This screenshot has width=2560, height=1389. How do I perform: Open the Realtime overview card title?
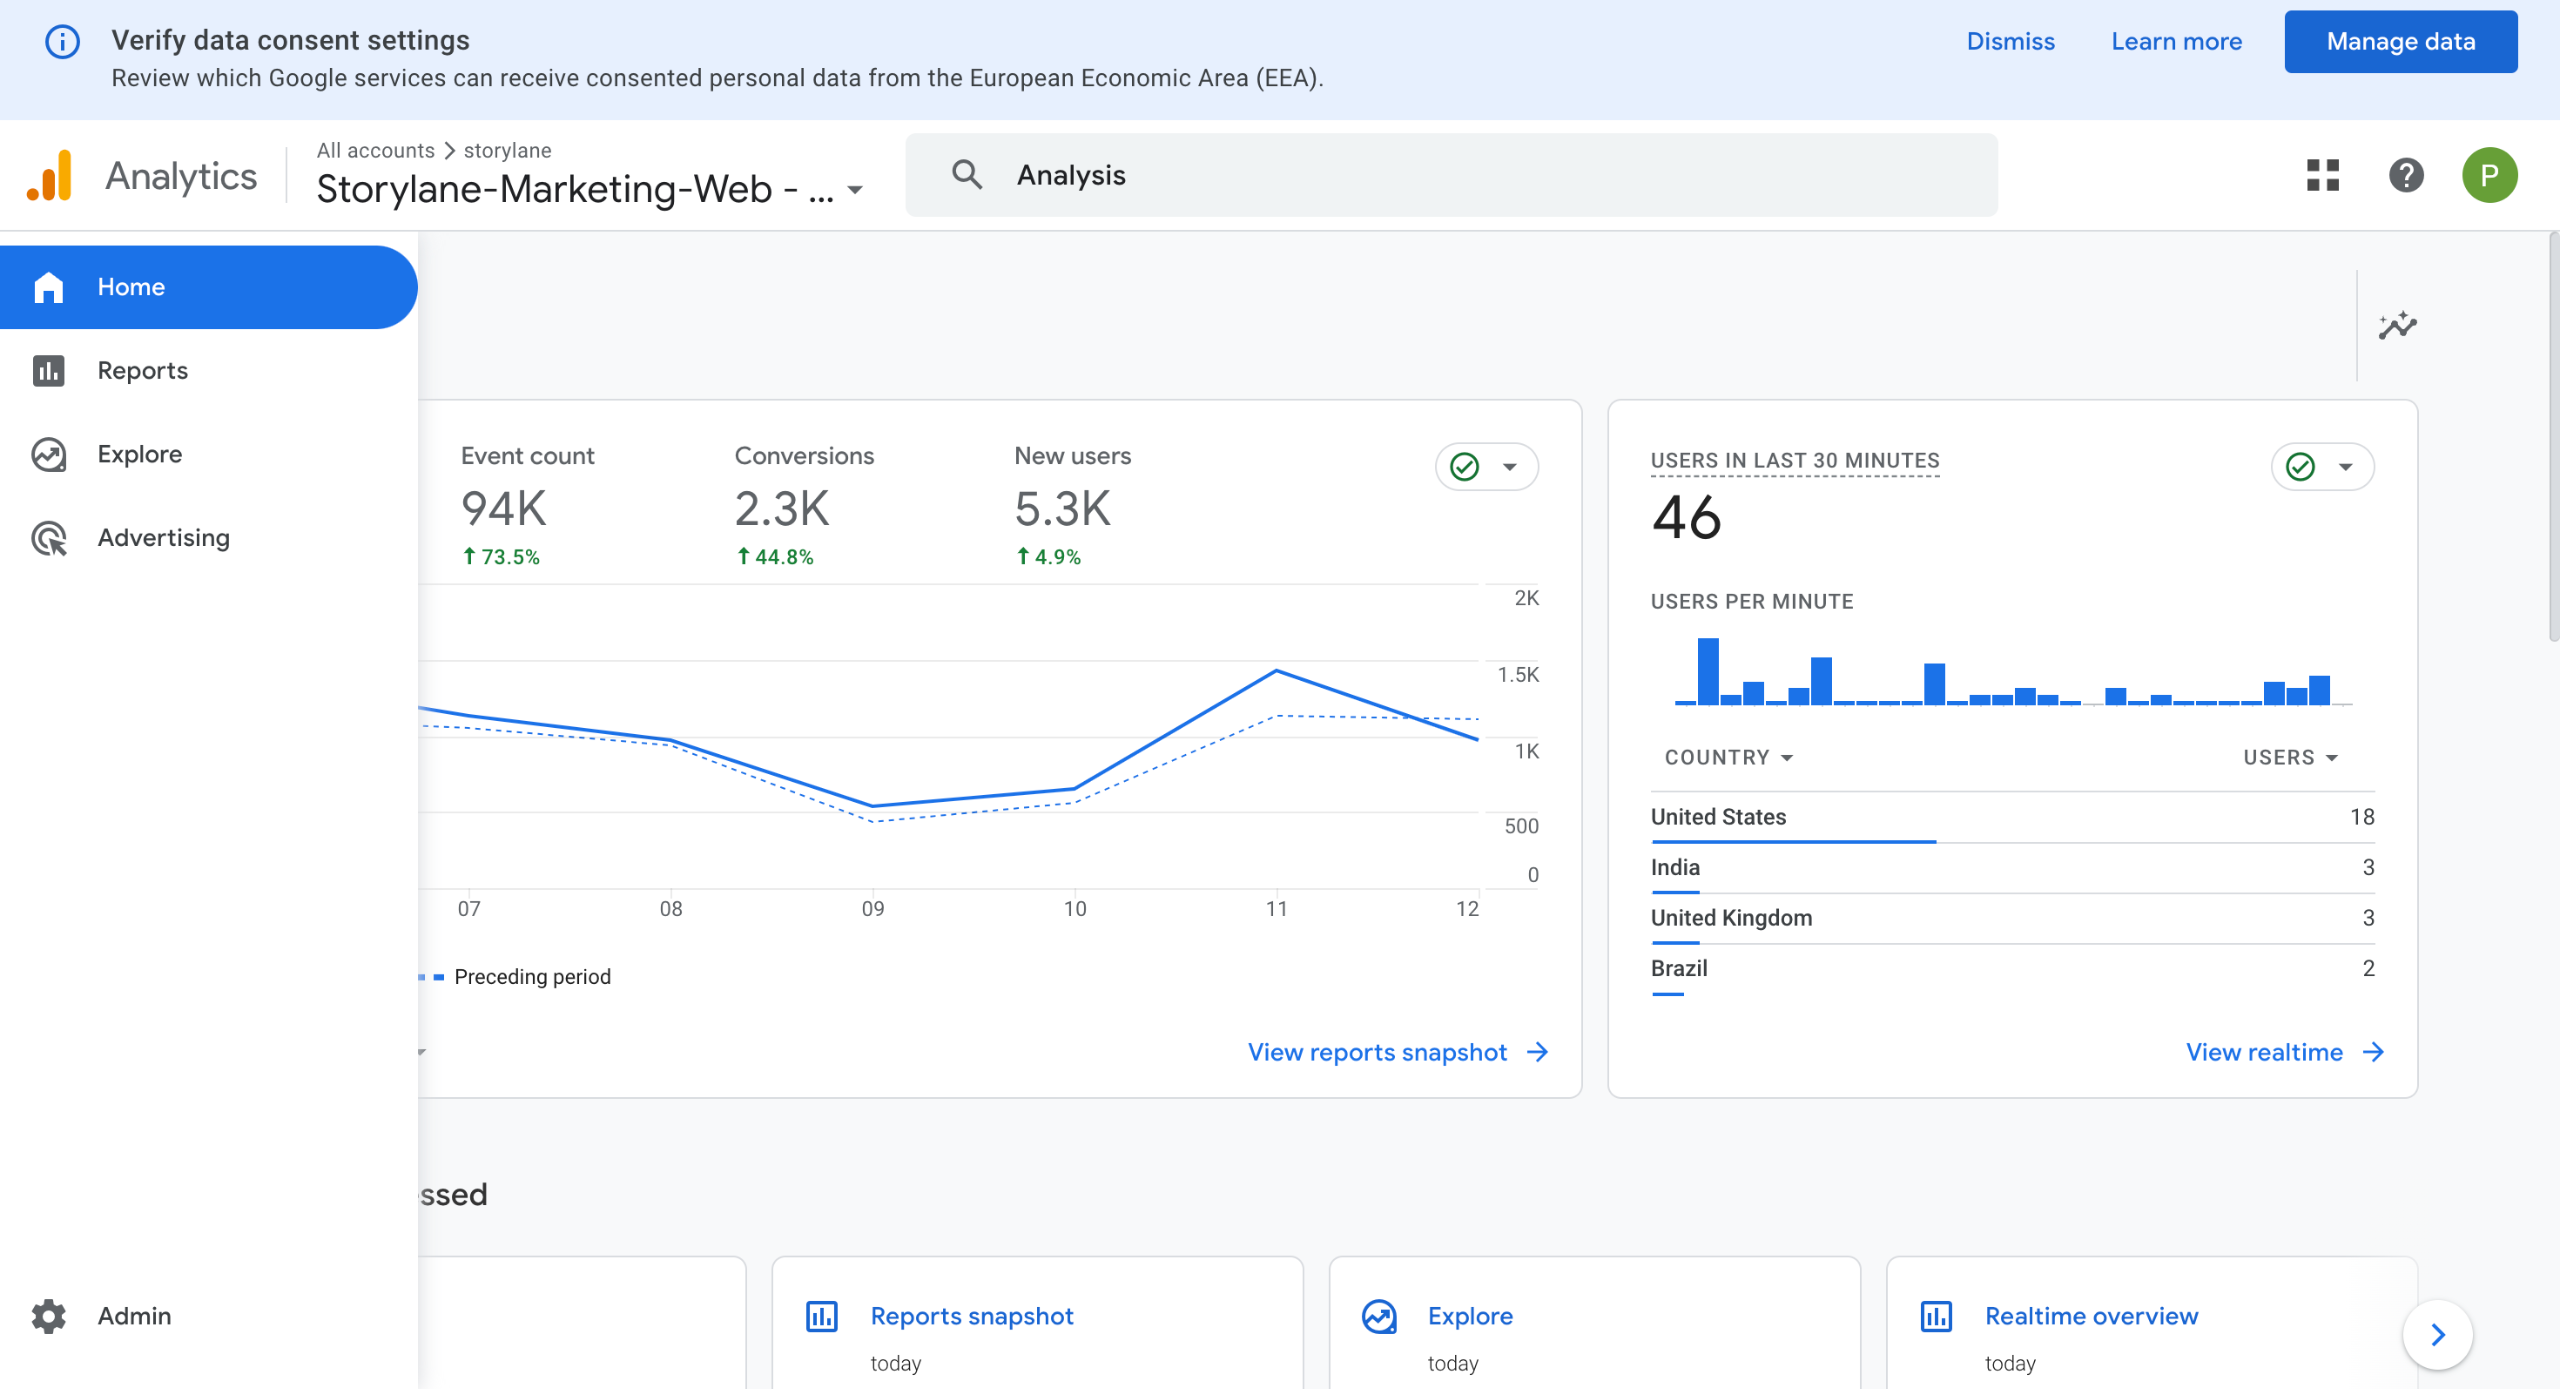[2091, 1316]
